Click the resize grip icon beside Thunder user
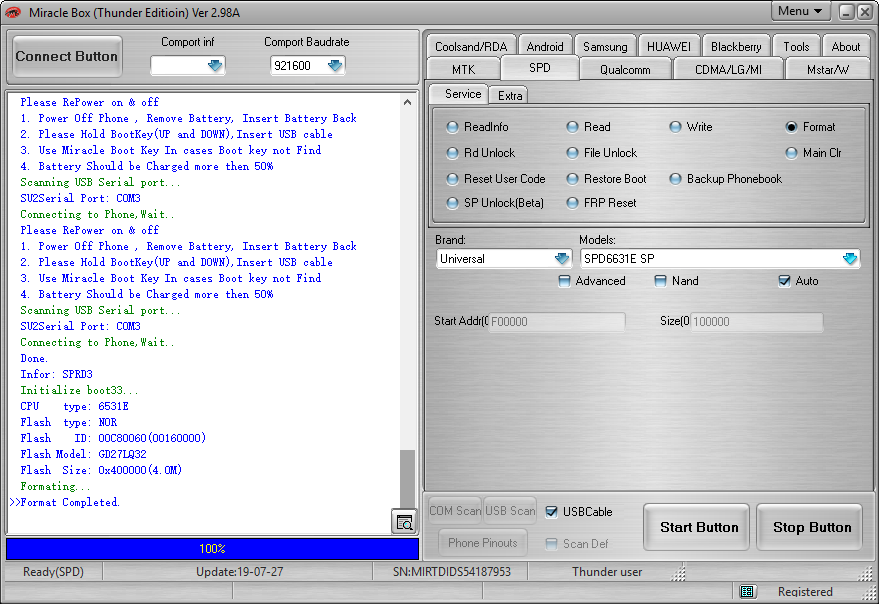879x604 pixels. pos(679,573)
